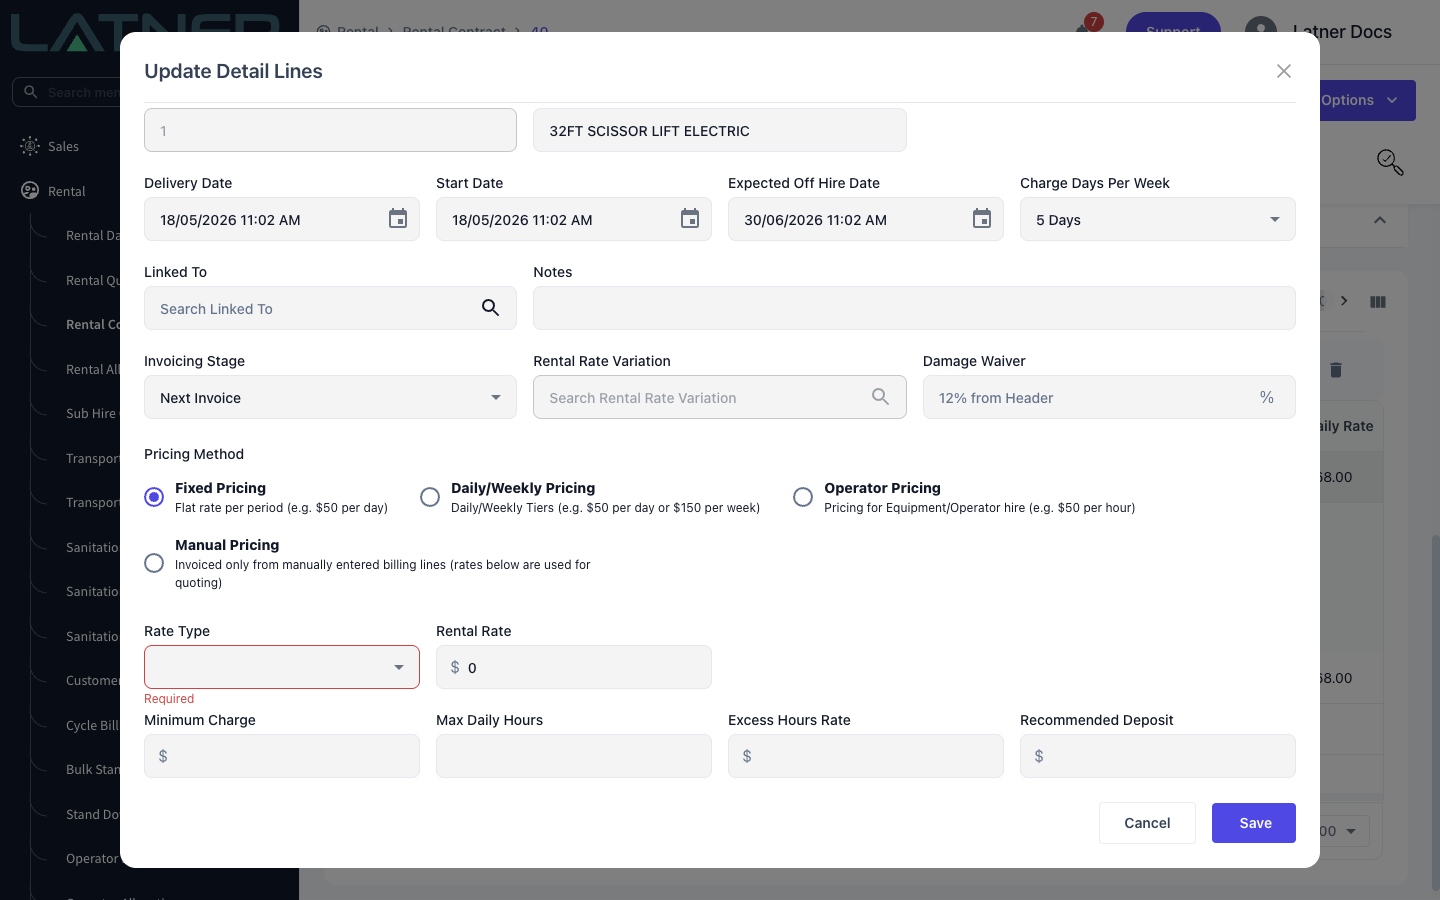The height and width of the screenshot is (900, 1440).
Task: Open Charge Days Per Week dropdown
Action: [1158, 219]
